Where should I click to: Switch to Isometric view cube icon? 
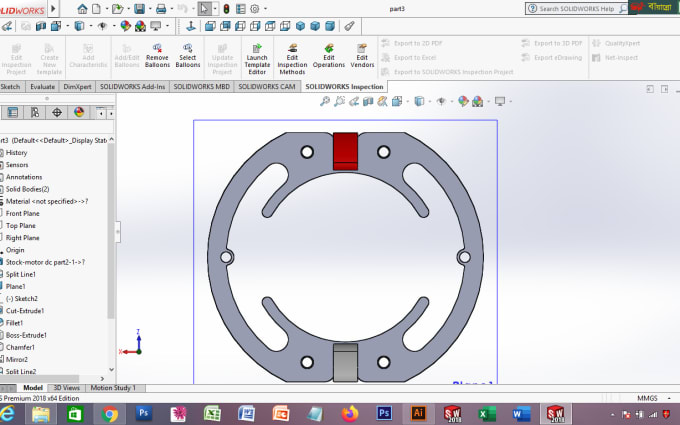point(300,26)
